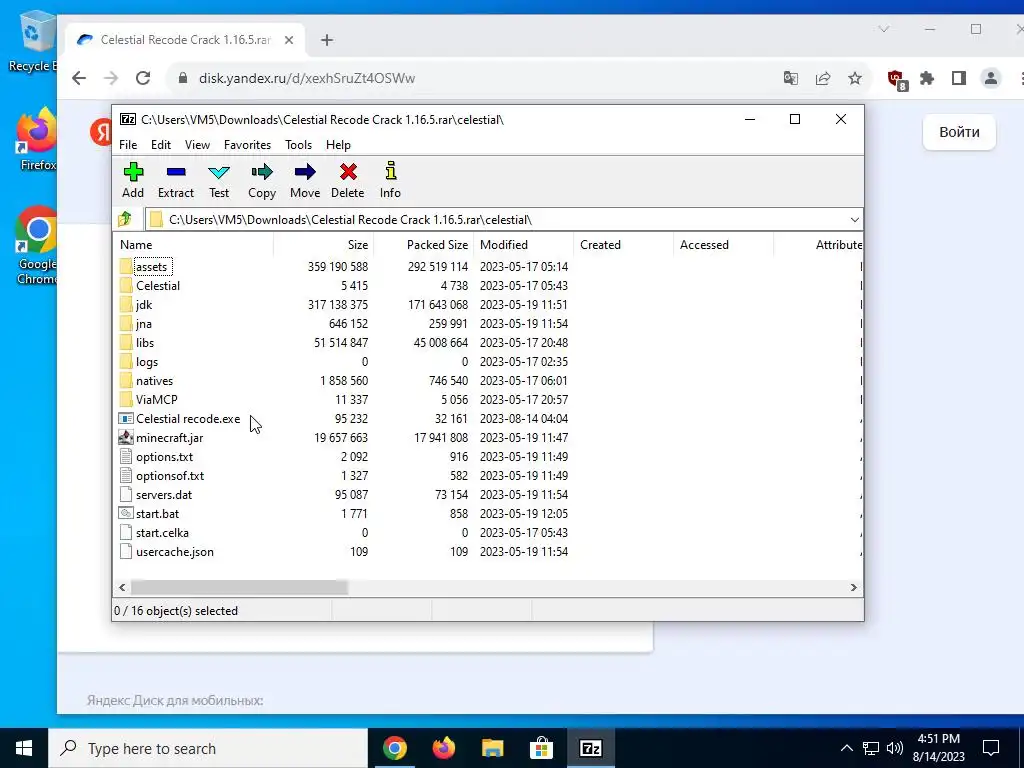Sort by Size column header
The width and height of the screenshot is (1024, 768).
click(323, 245)
